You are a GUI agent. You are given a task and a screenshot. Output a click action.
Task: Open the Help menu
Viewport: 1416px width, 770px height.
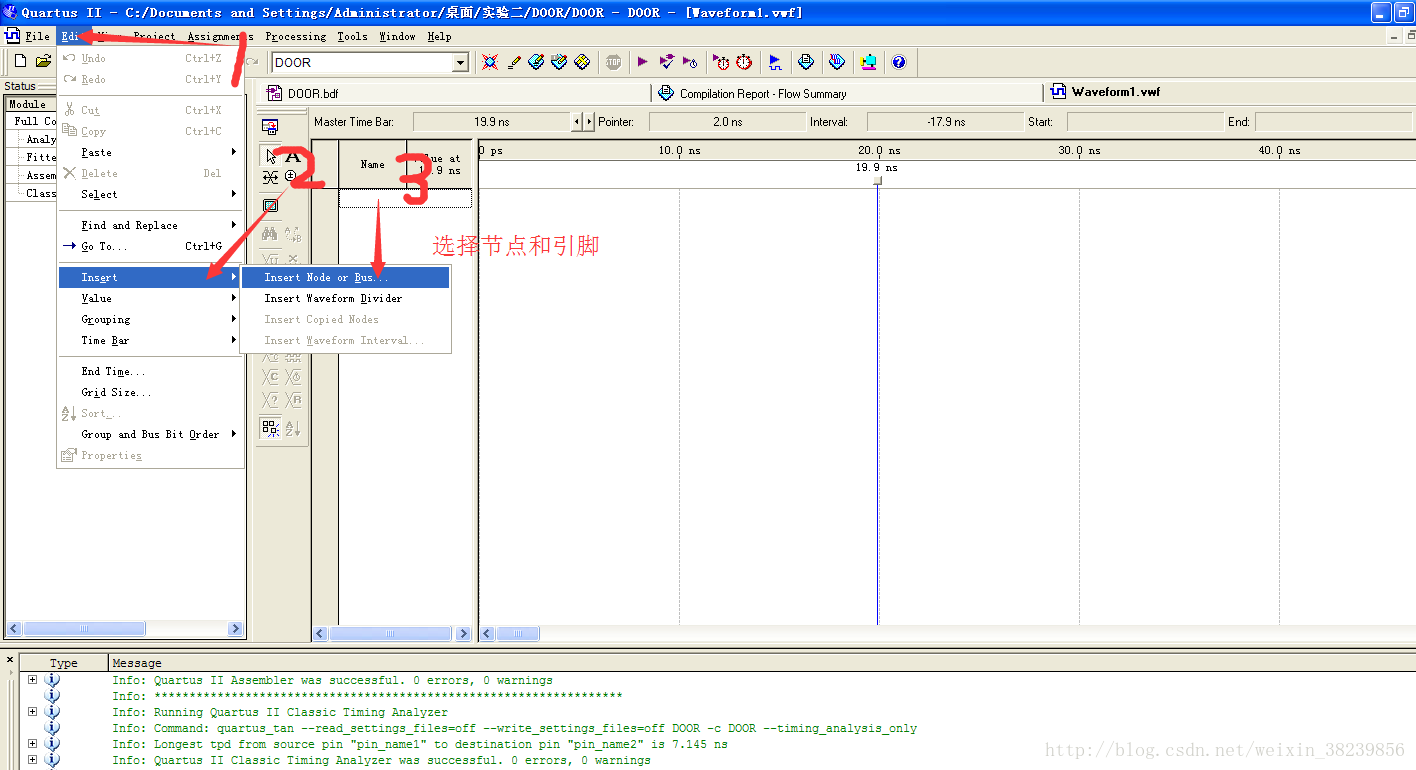coord(440,36)
